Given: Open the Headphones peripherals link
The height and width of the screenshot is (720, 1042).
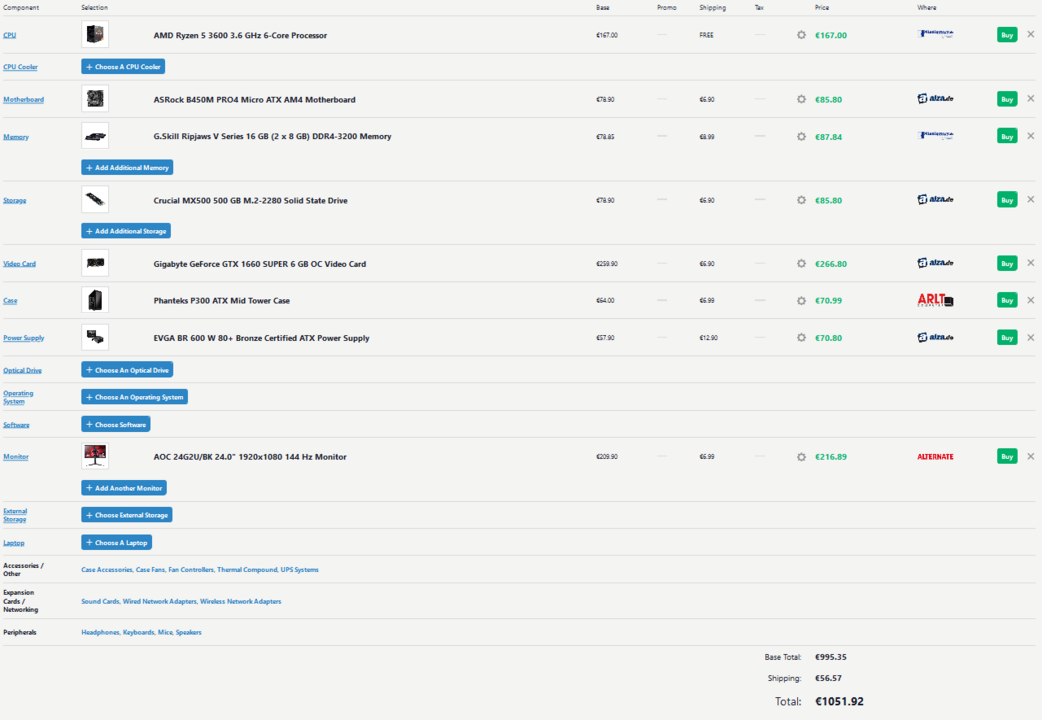Looking at the screenshot, I should coord(100,632).
